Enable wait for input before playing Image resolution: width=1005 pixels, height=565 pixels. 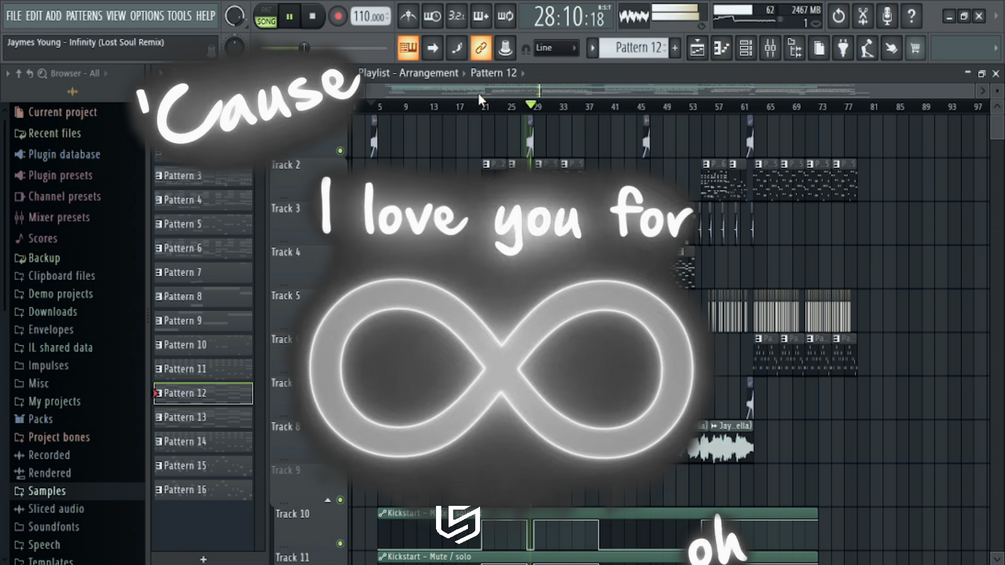click(x=432, y=16)
